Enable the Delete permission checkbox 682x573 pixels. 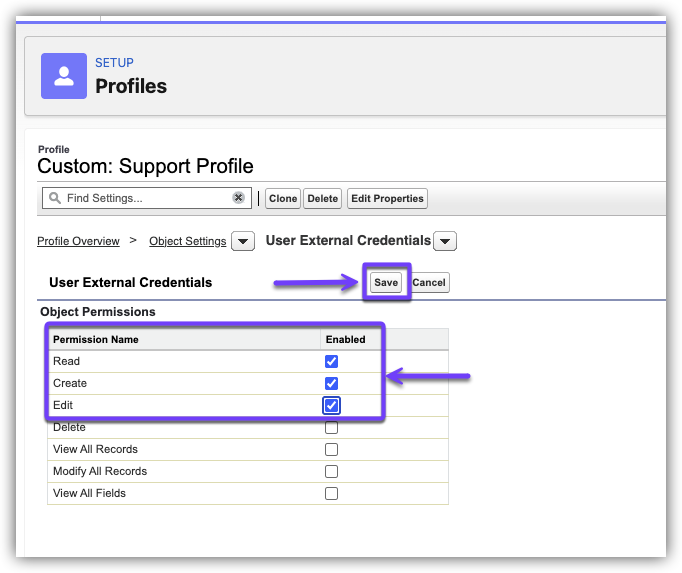coord(331,428)
